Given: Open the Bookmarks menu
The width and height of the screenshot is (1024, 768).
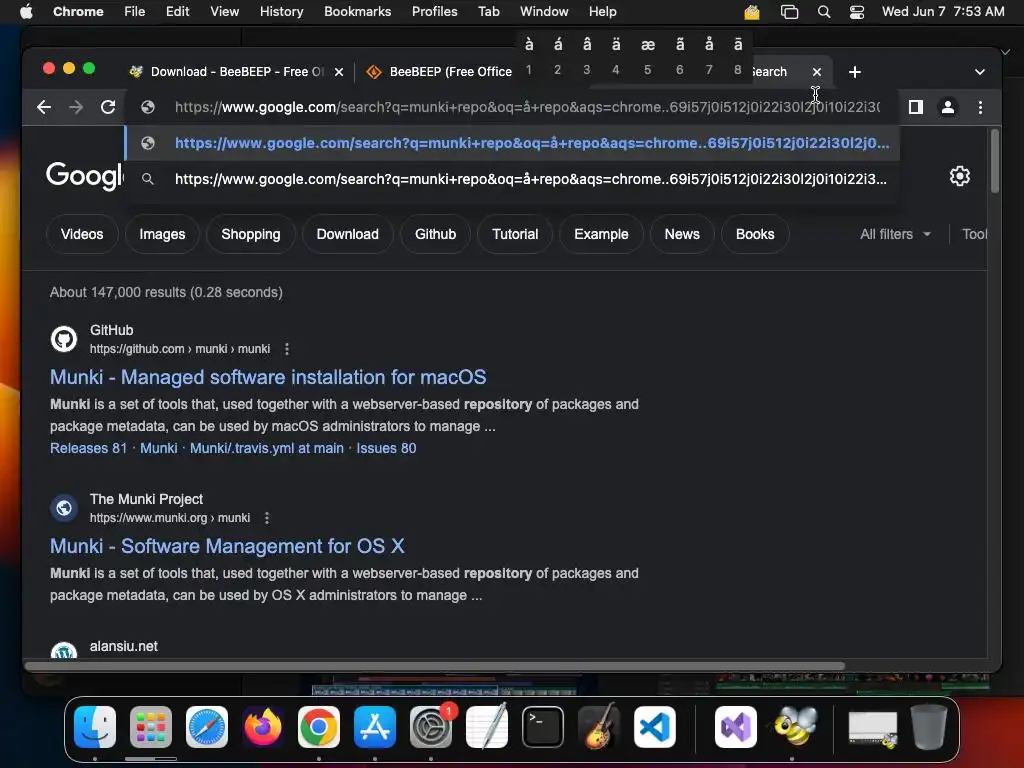Looking at the screenshot, I should click(357, 11).
